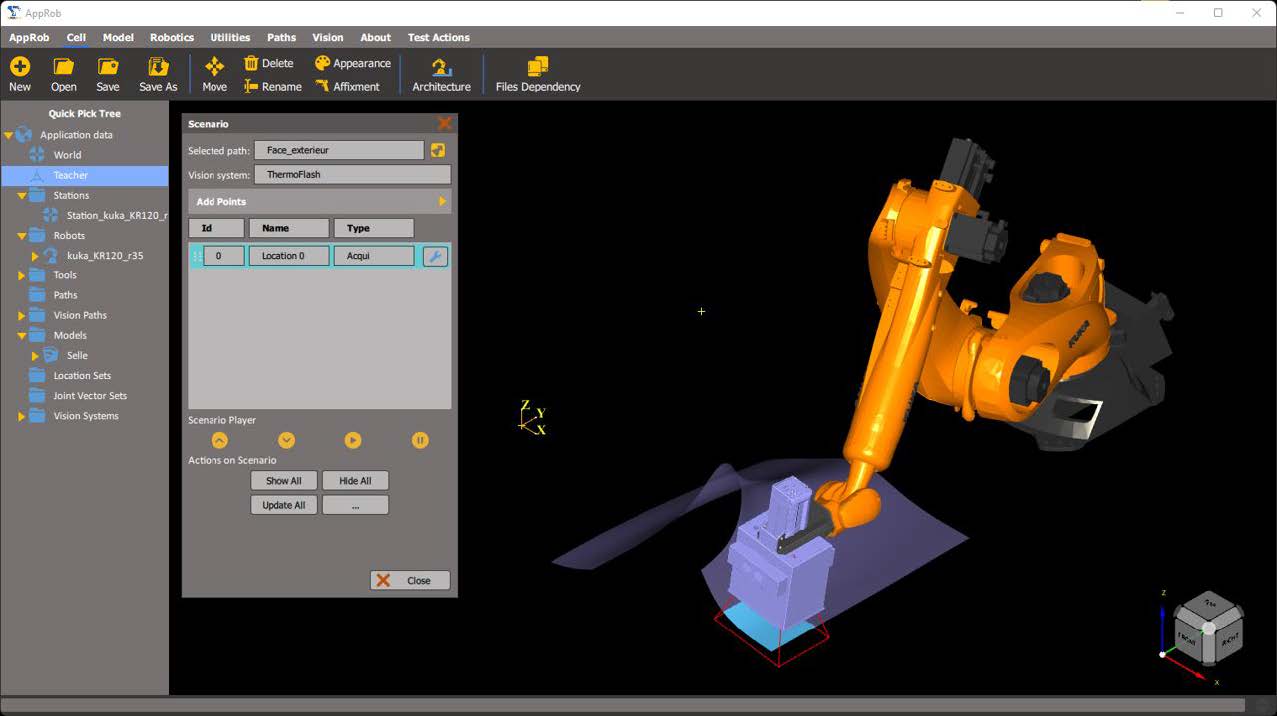The image size is (1277, 716).
Task: Expand the Vision Systems tree node
Action: (x=22, y=416)
